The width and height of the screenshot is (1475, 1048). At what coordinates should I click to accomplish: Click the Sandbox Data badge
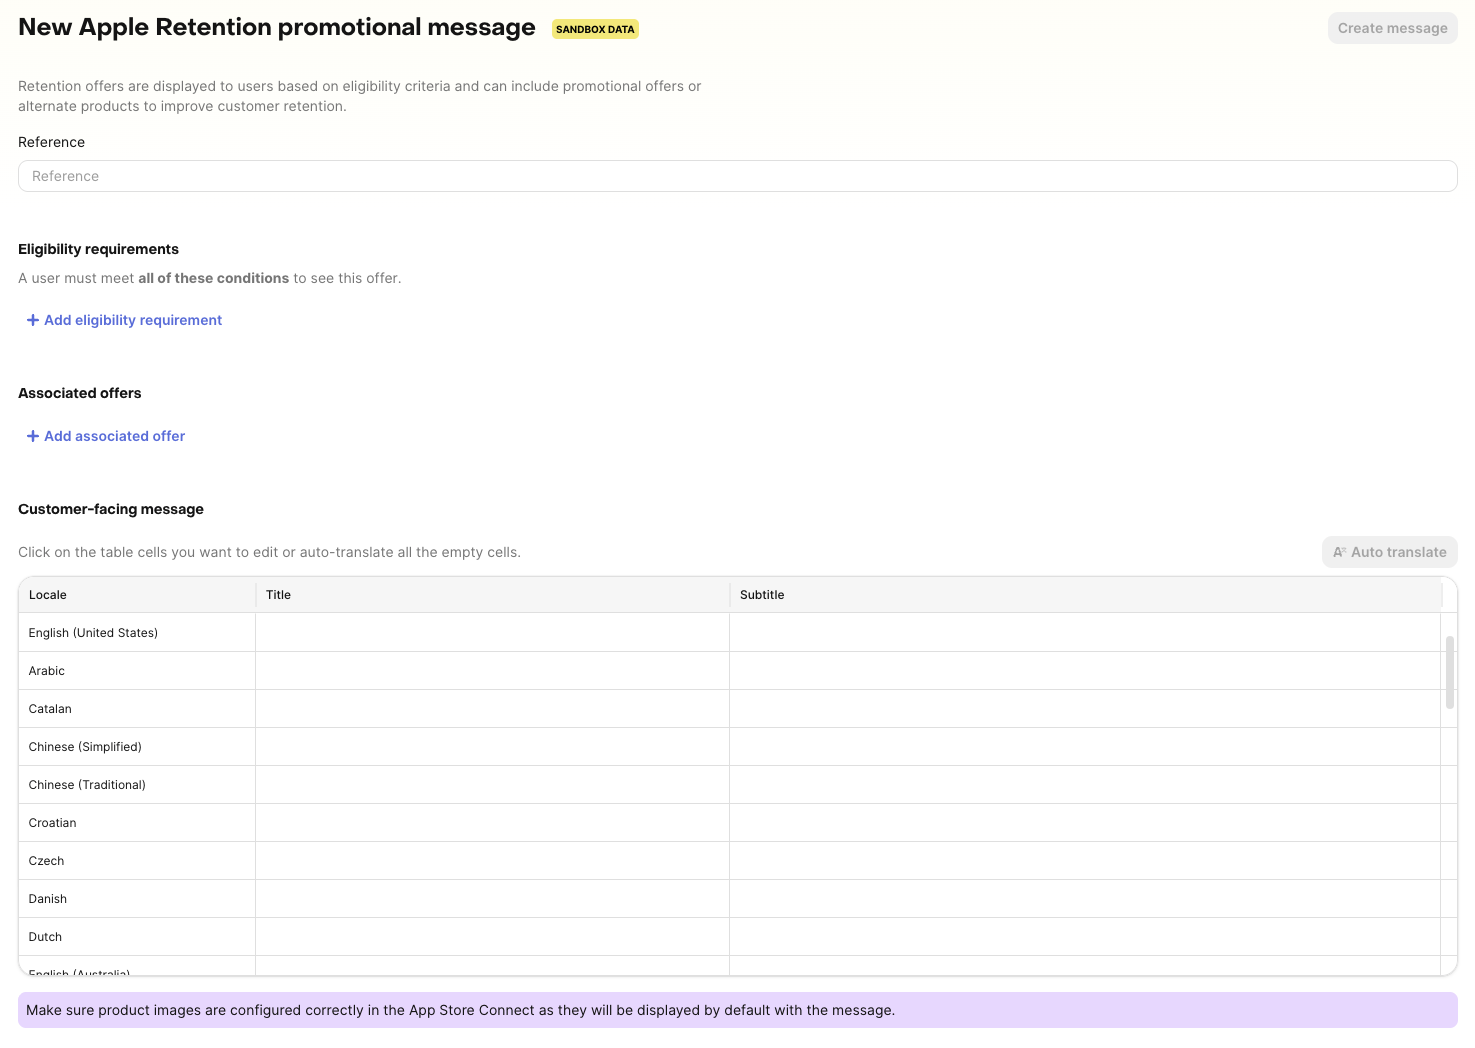pyautogui.click(x=595, y=29)
